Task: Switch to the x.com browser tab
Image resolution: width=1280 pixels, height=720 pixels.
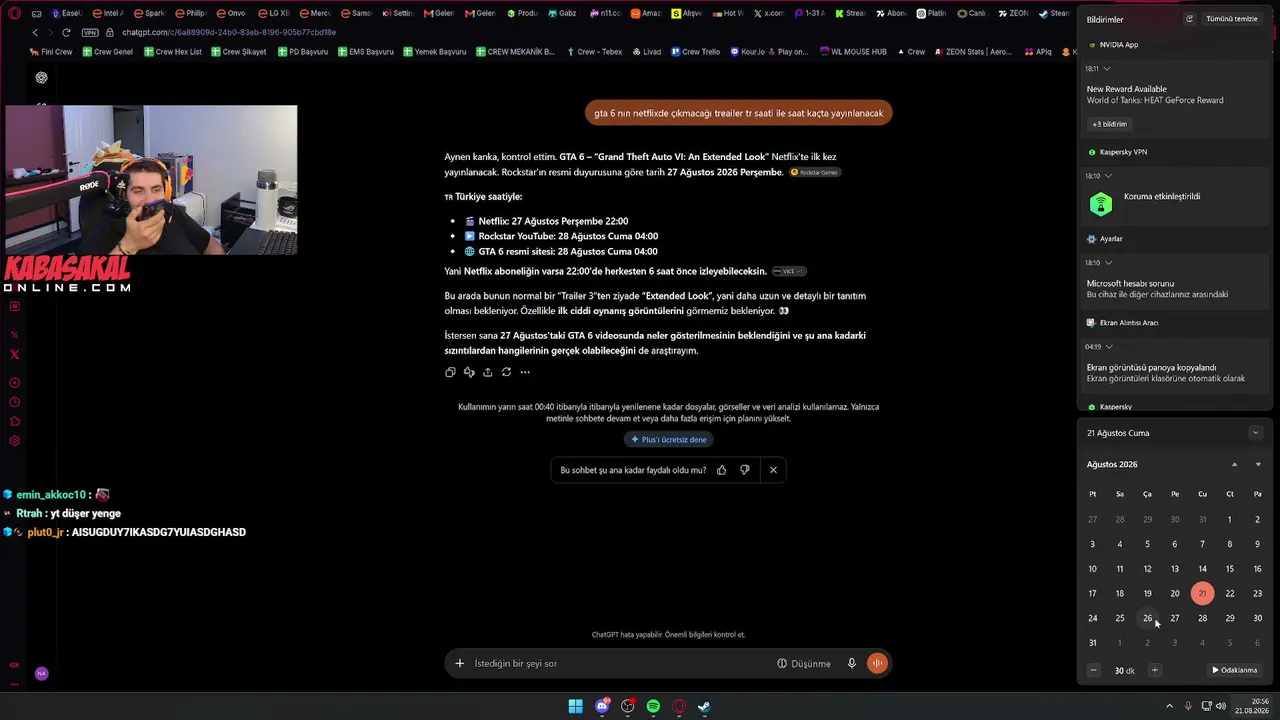Action: [768, 13]
